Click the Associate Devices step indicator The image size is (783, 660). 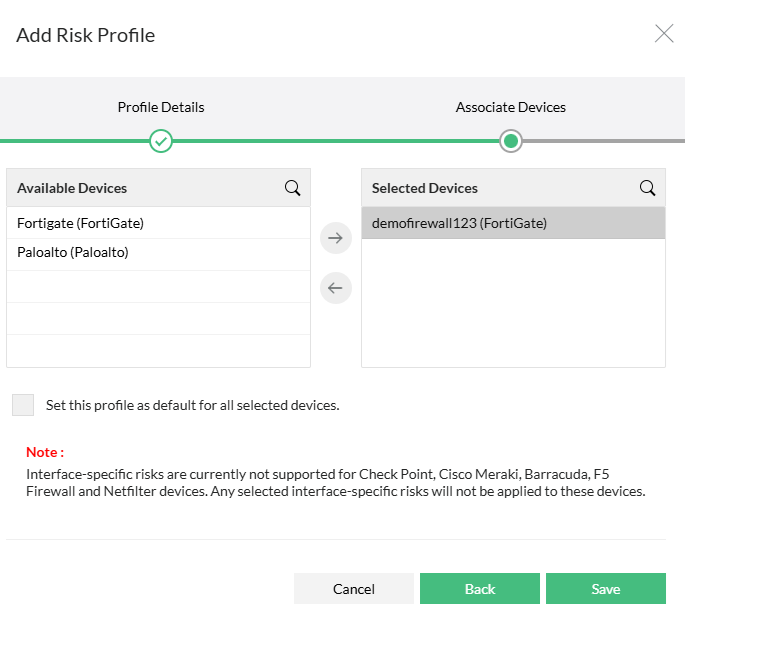click(511, 141)
